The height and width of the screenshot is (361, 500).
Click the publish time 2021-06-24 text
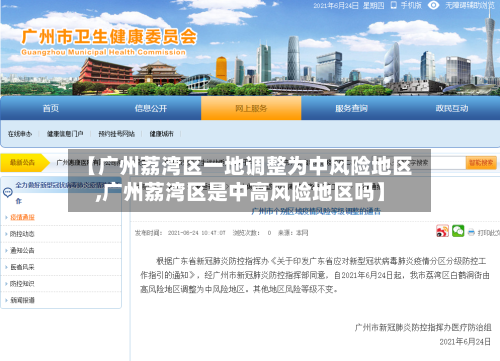(197, 233)
